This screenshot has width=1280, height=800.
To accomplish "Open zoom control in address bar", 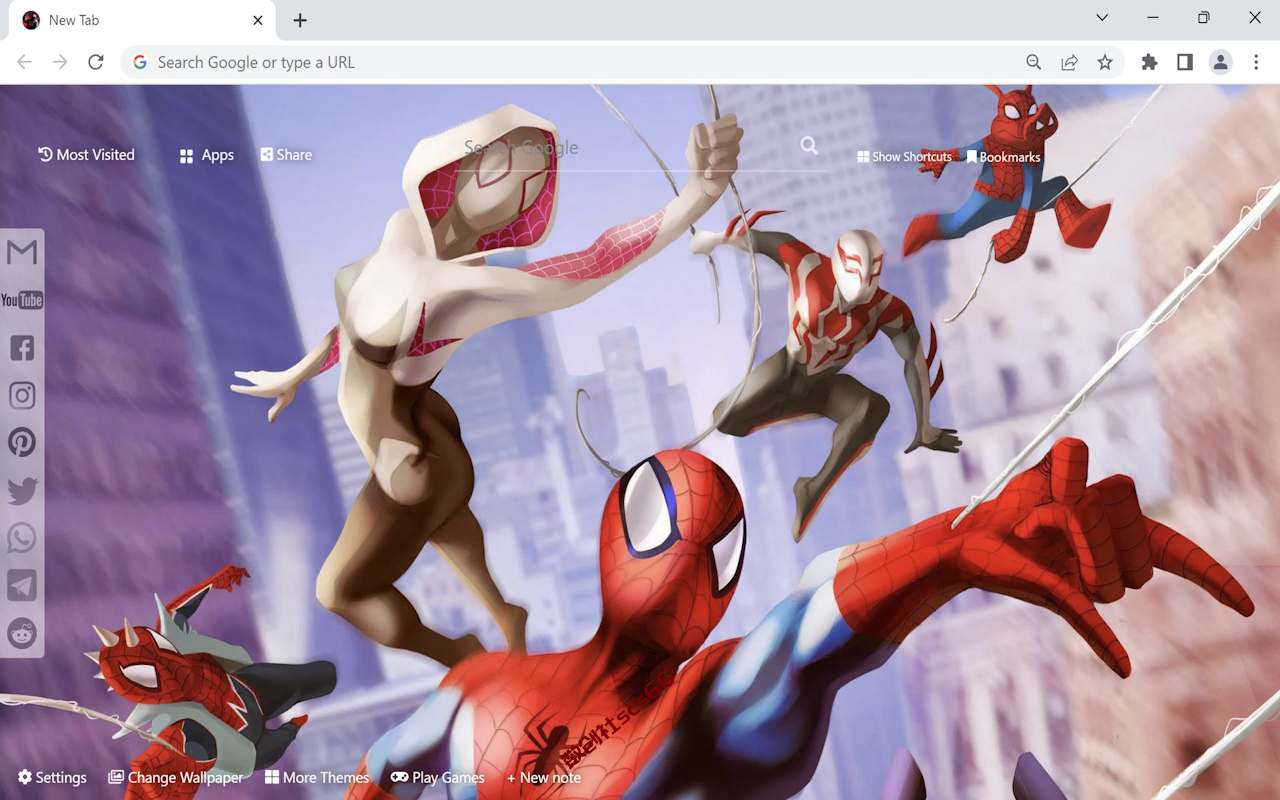I will tap(1034, 62).
